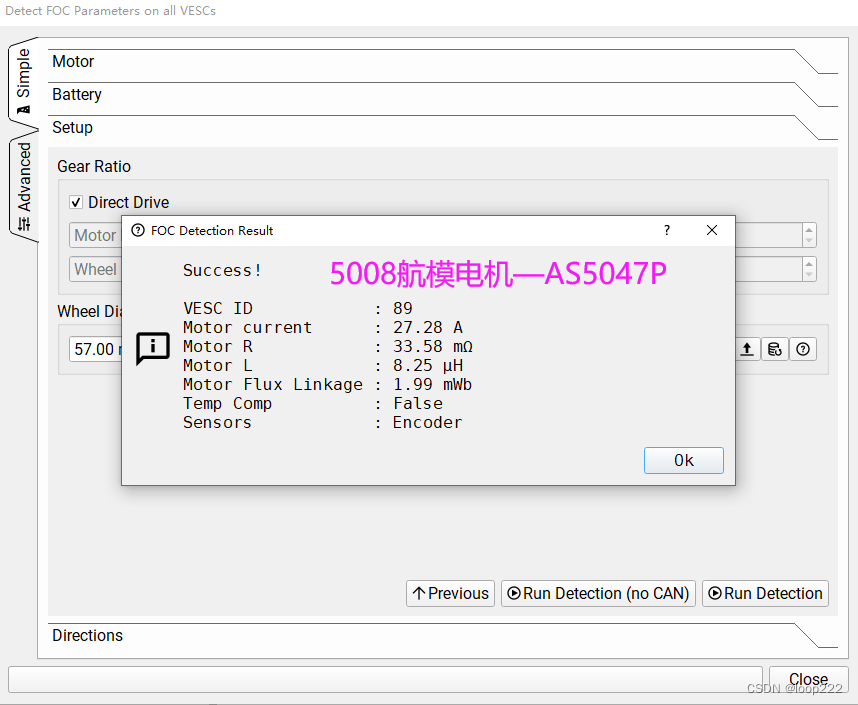The height and width of the screenshot is (705, 858).
Task: Click the upload value icon beside wheel diameter
Action: pos(747,349)
